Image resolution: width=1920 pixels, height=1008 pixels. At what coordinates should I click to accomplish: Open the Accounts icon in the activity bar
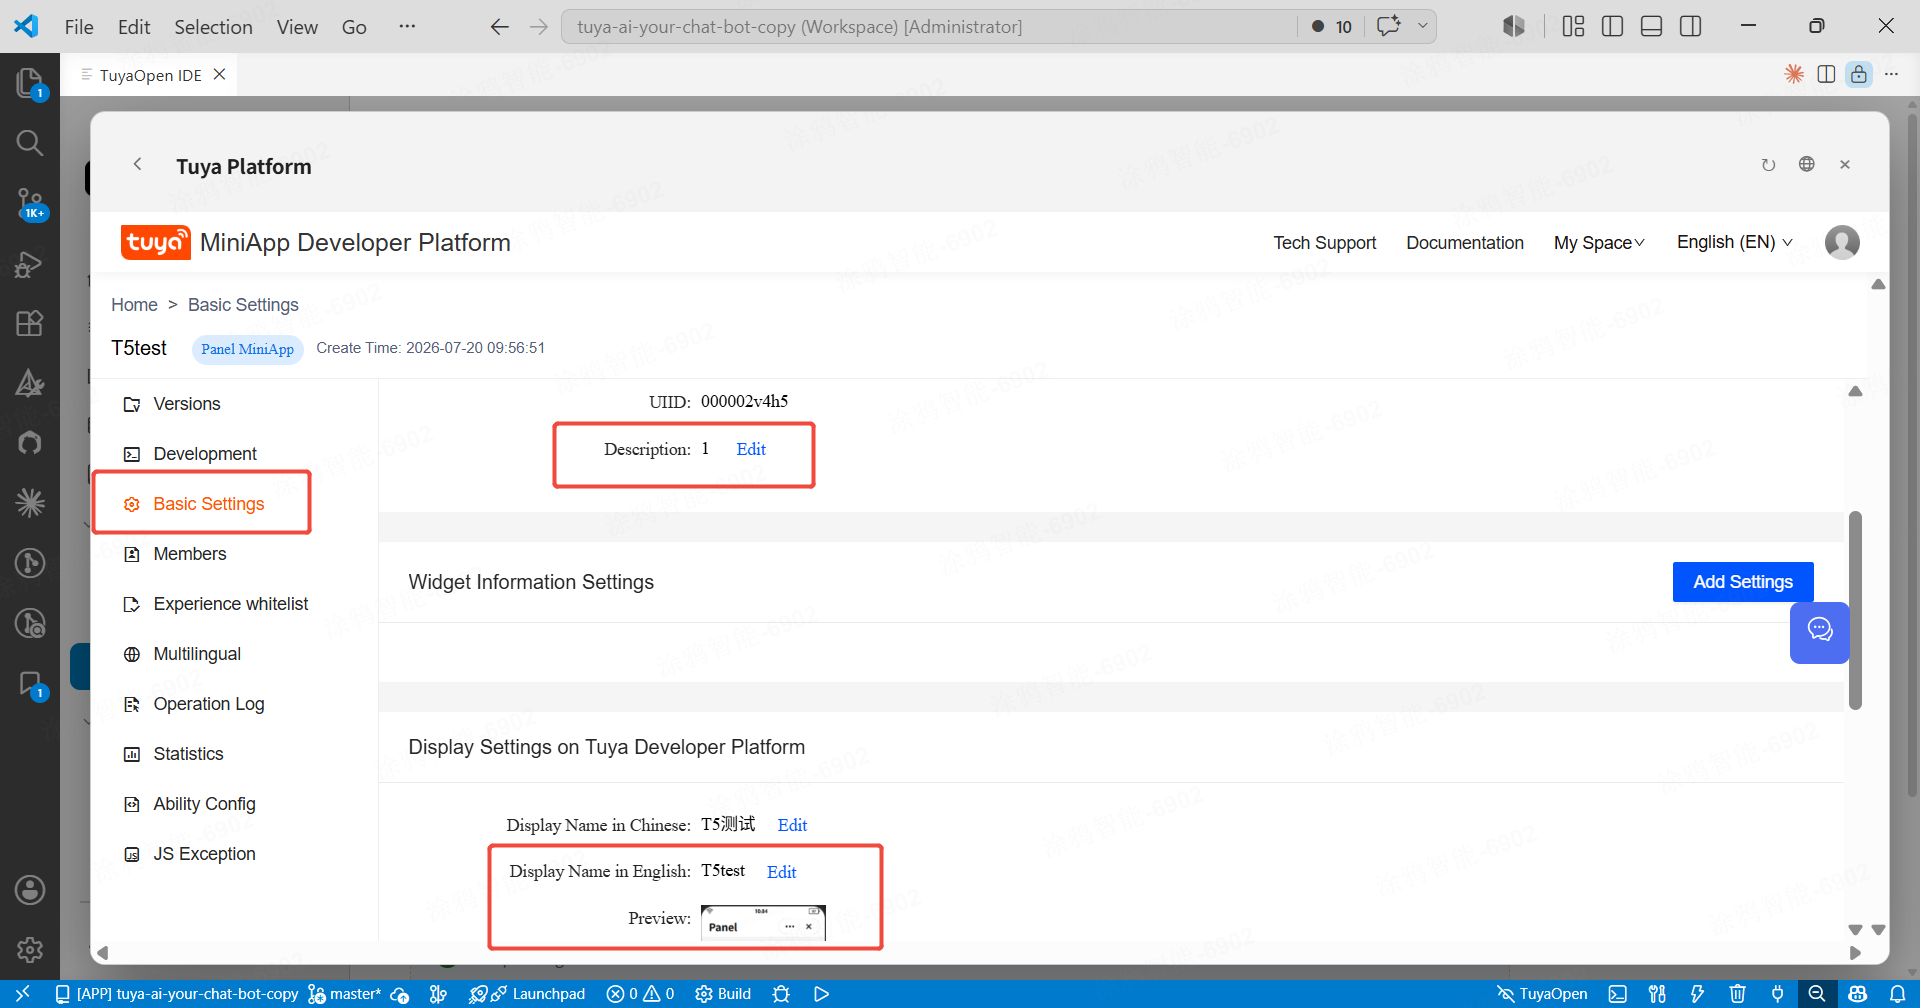[30, 890]
